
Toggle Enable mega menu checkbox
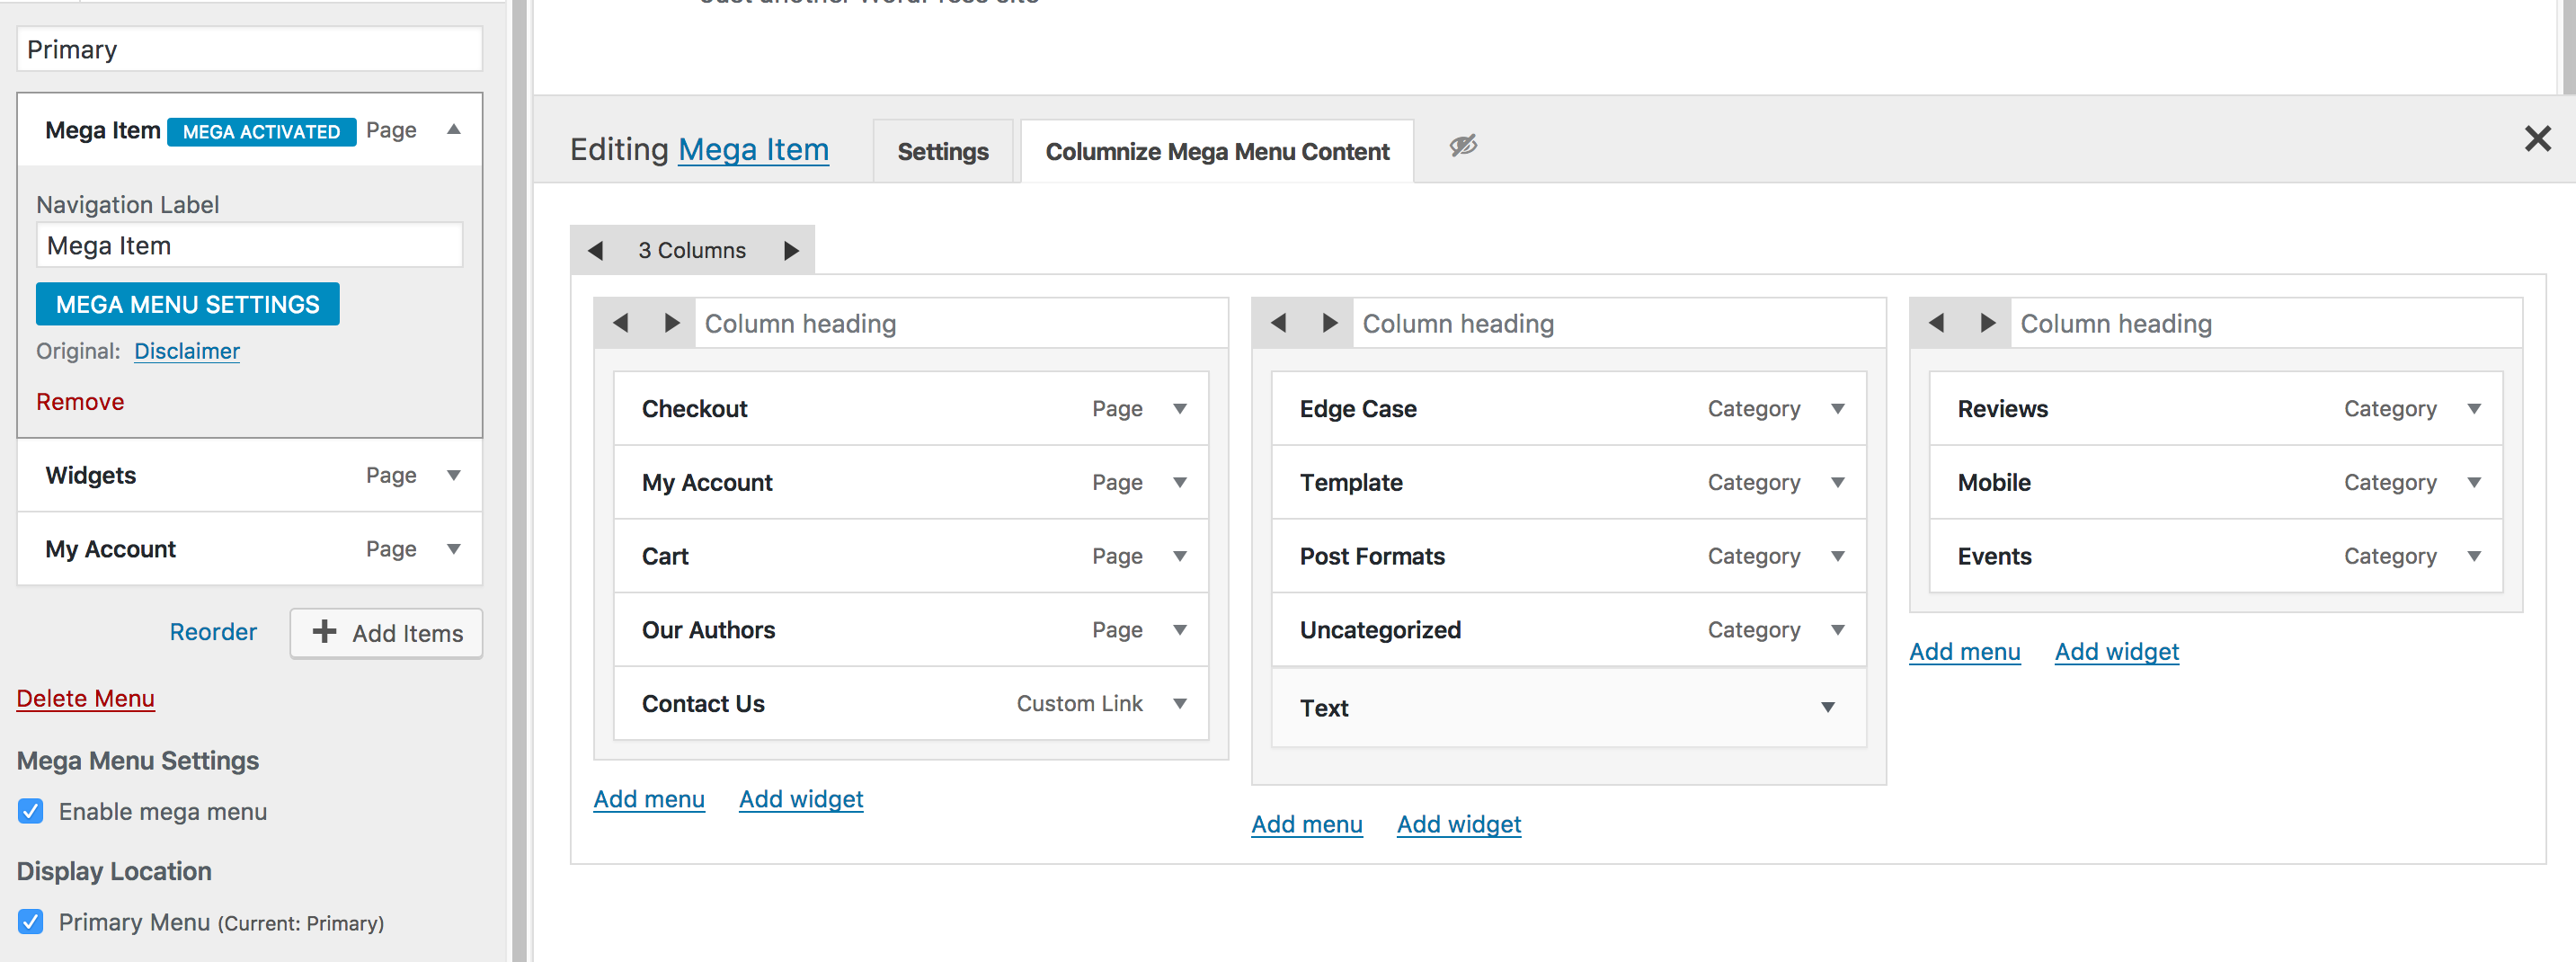pyautogui.click(x=31, y=811)
